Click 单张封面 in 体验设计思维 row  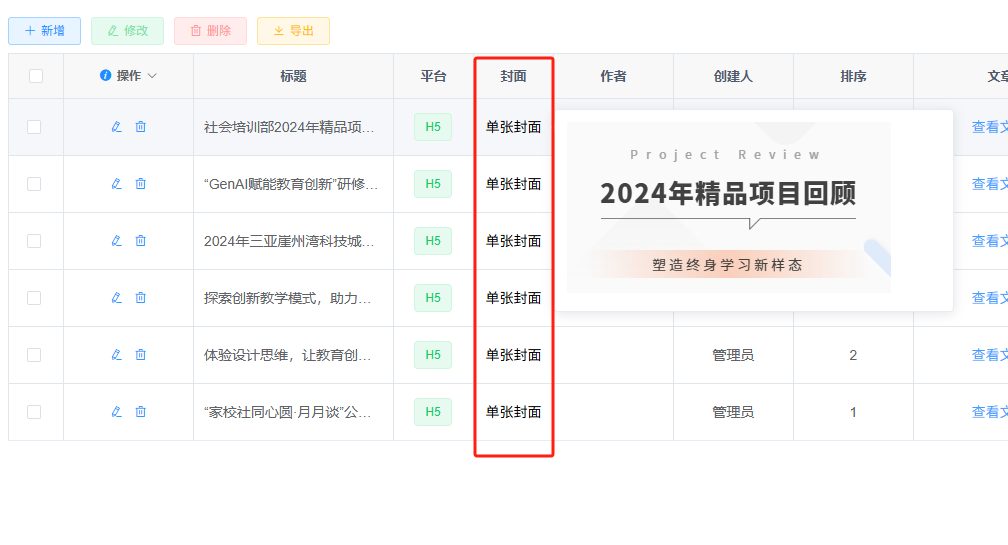click(513, 355)
